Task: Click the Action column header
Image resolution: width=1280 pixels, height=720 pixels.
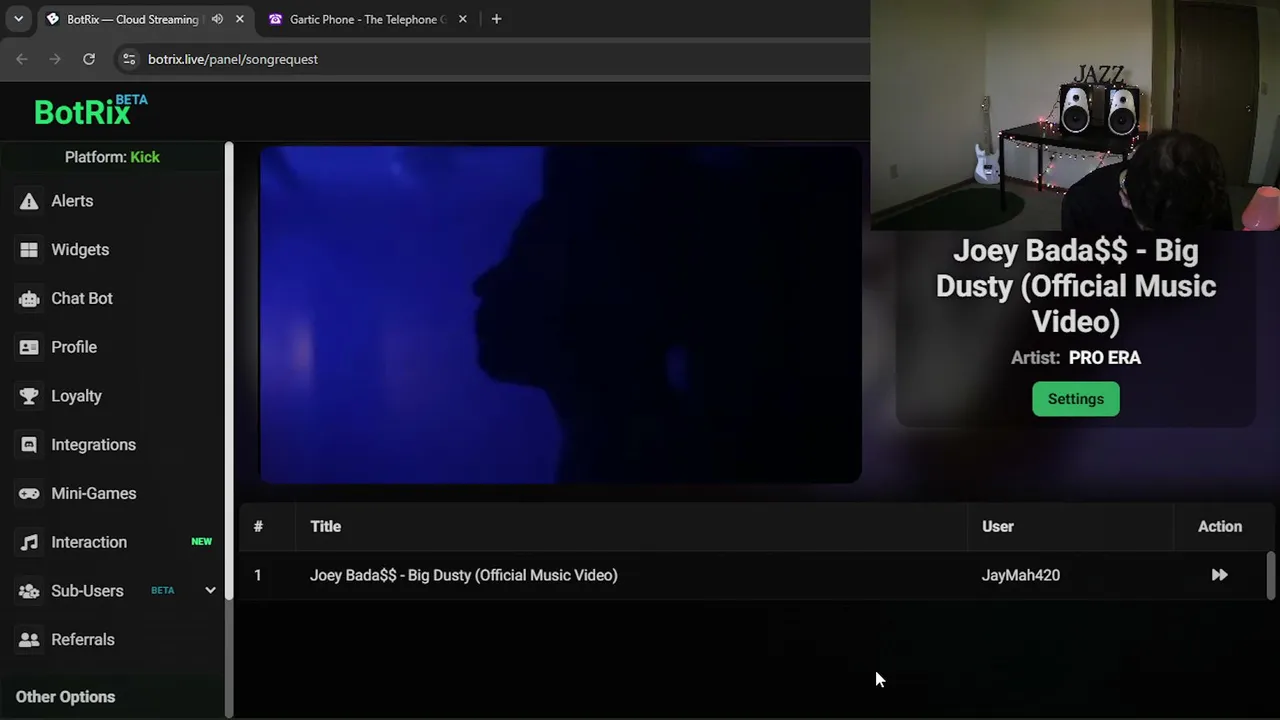Action: click(x=1220, y=527)
